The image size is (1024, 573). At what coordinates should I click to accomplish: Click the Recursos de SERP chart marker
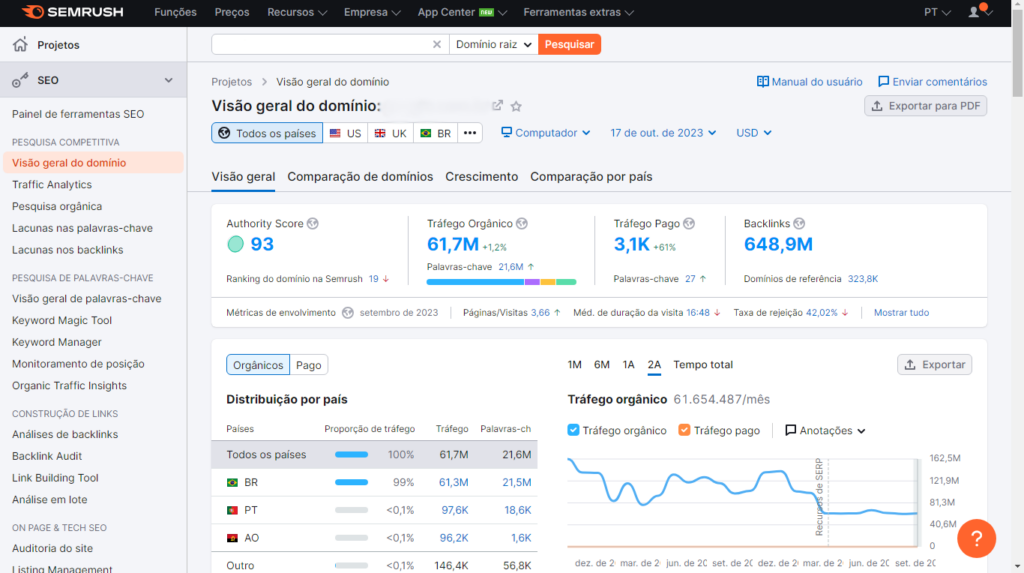pos(819,497)
